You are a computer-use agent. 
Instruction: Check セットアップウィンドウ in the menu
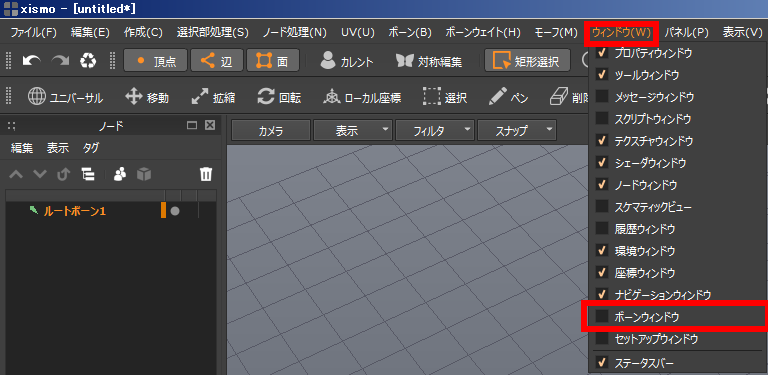677,338
